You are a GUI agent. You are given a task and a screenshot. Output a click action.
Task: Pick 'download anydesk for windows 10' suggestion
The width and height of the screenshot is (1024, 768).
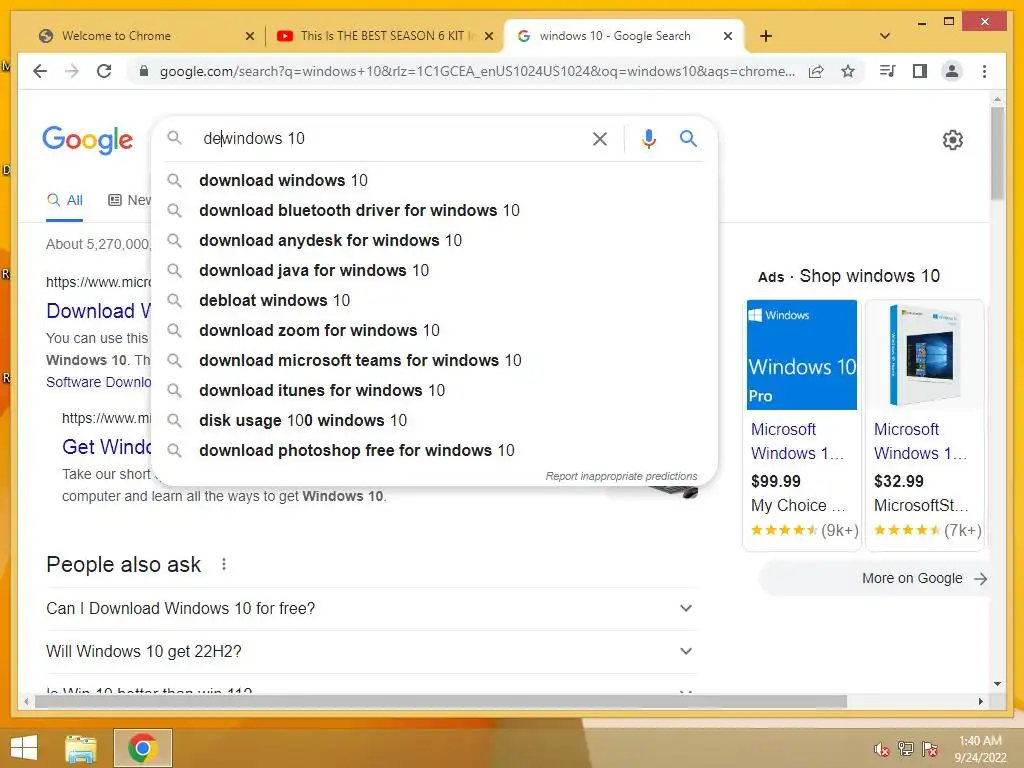(x=434, y=240)
